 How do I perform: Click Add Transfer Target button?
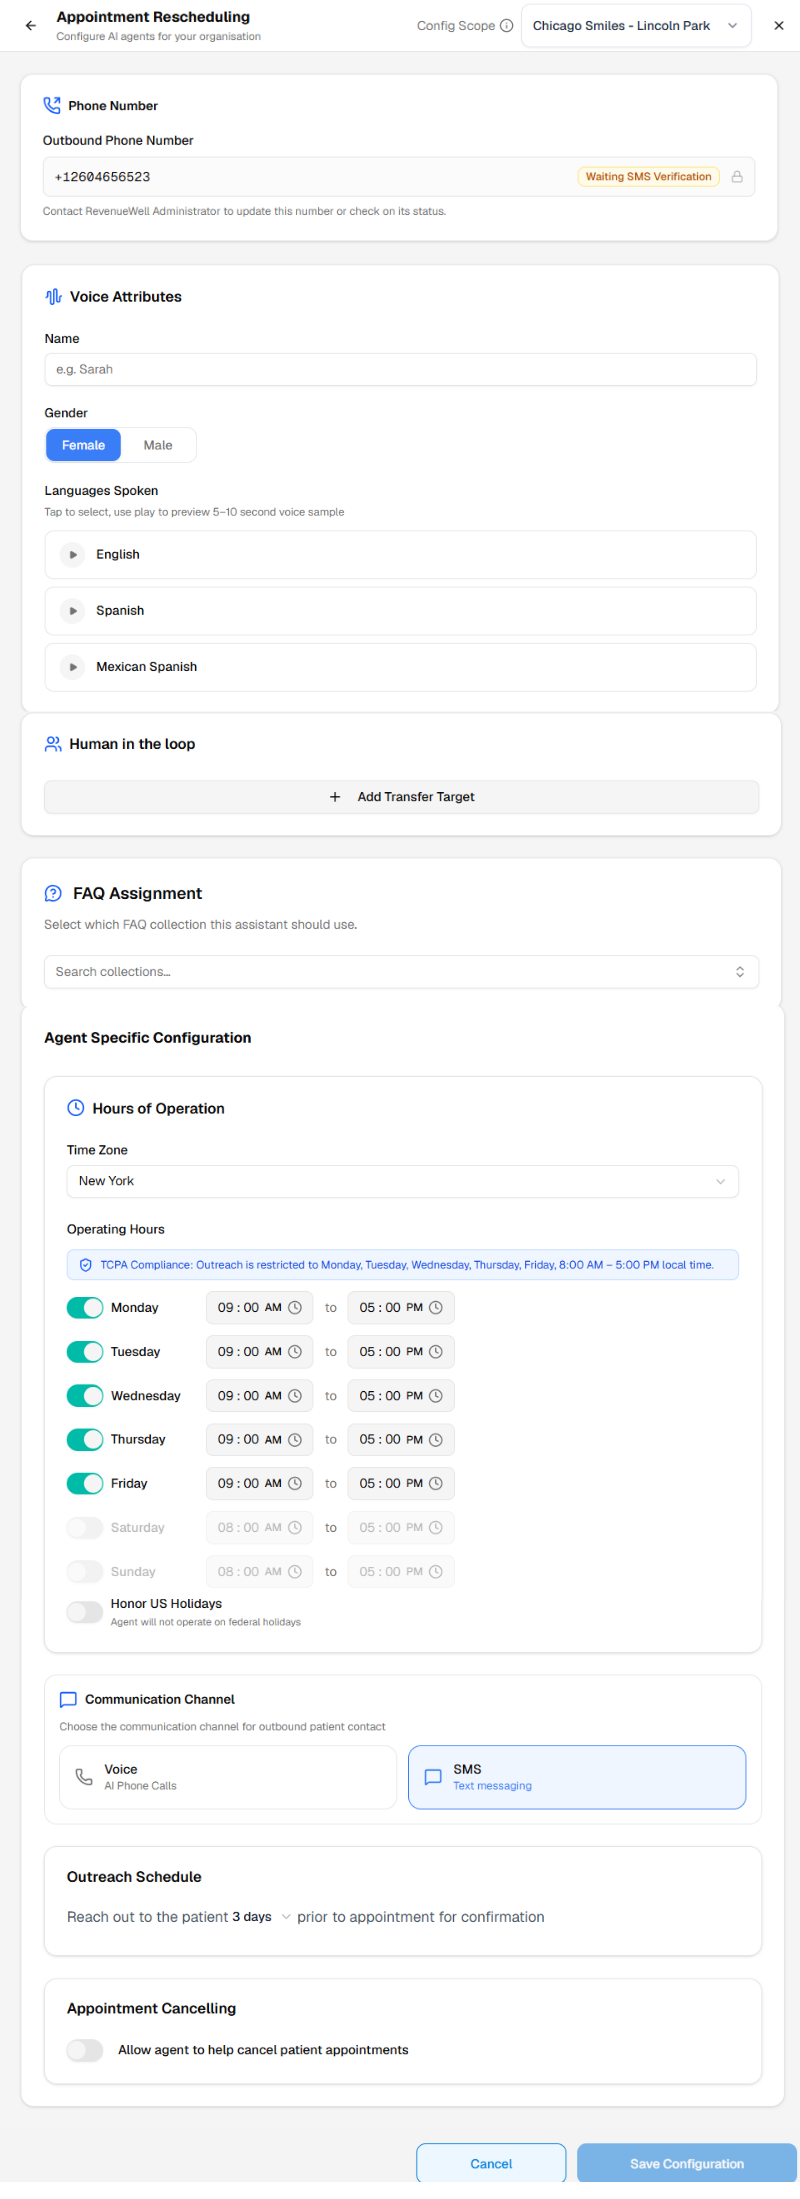(401, 797)
